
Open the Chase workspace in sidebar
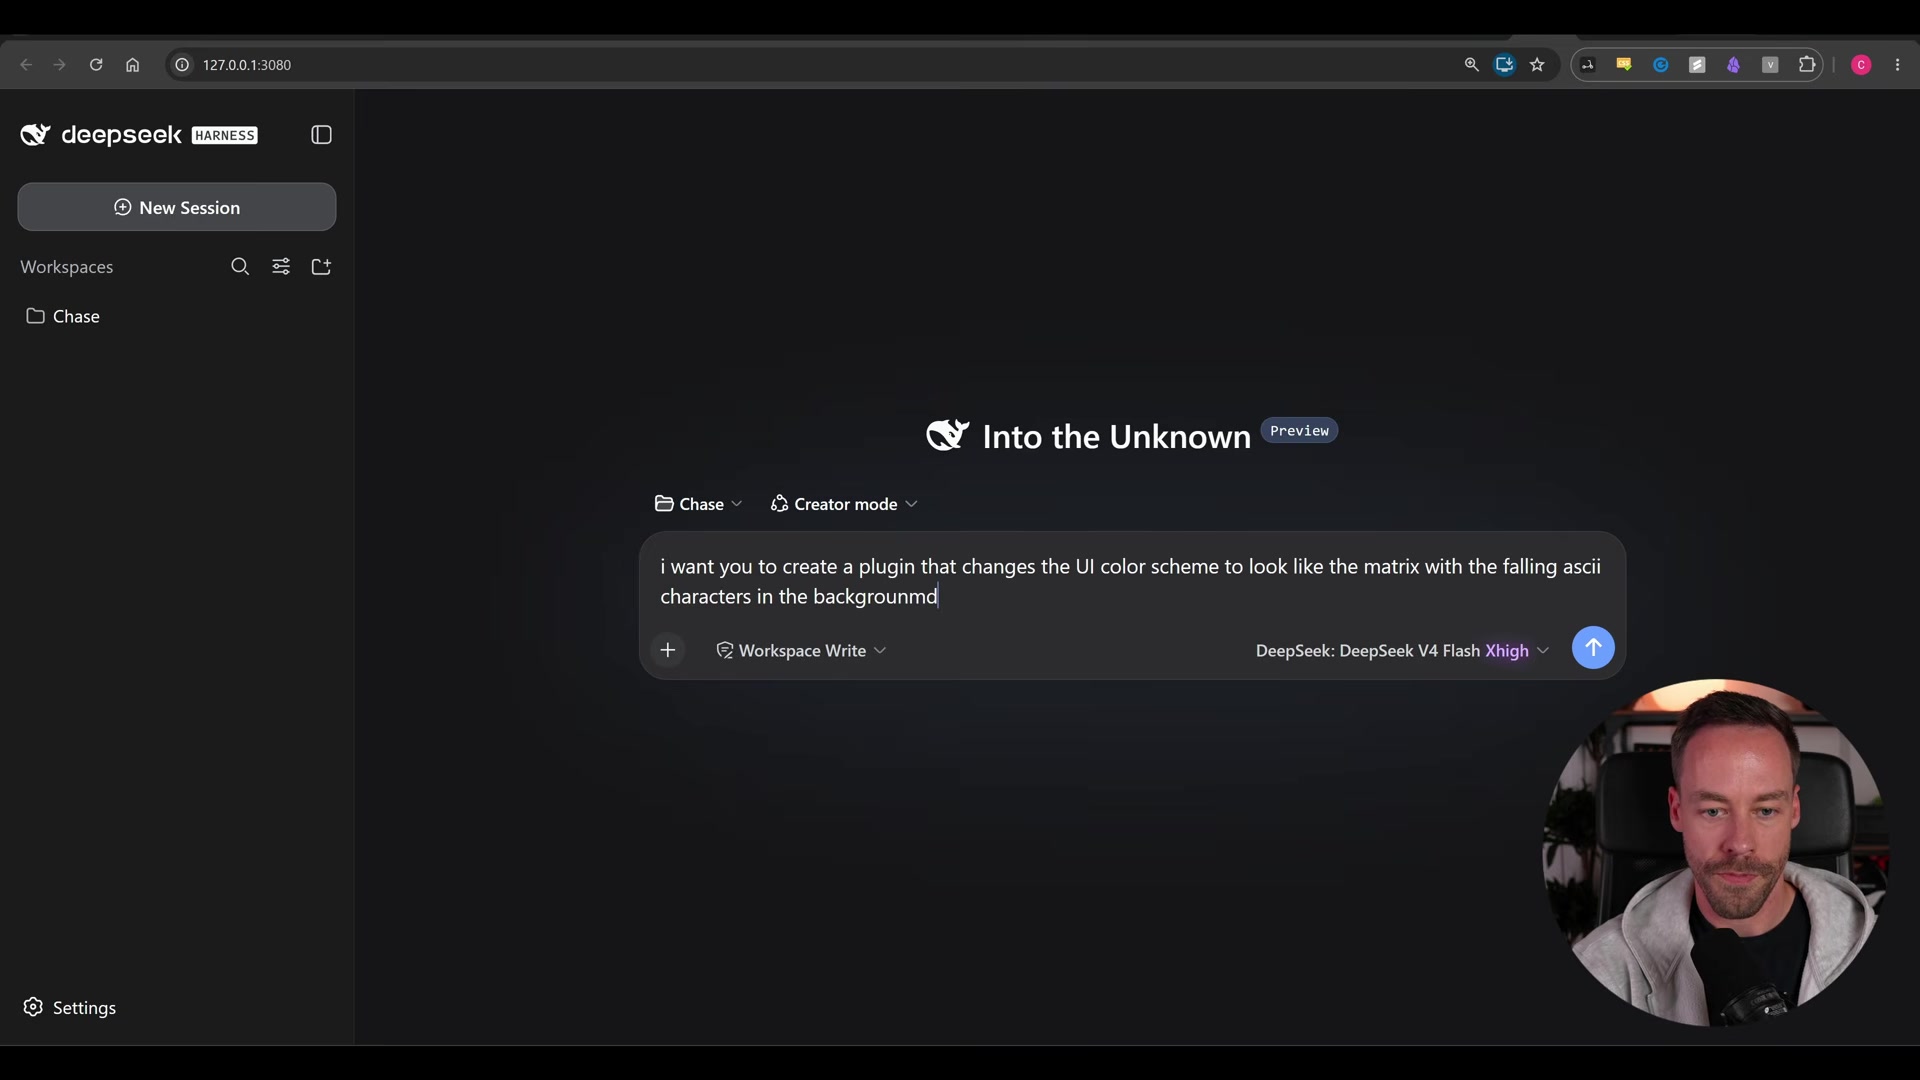(x=177, y=316)
